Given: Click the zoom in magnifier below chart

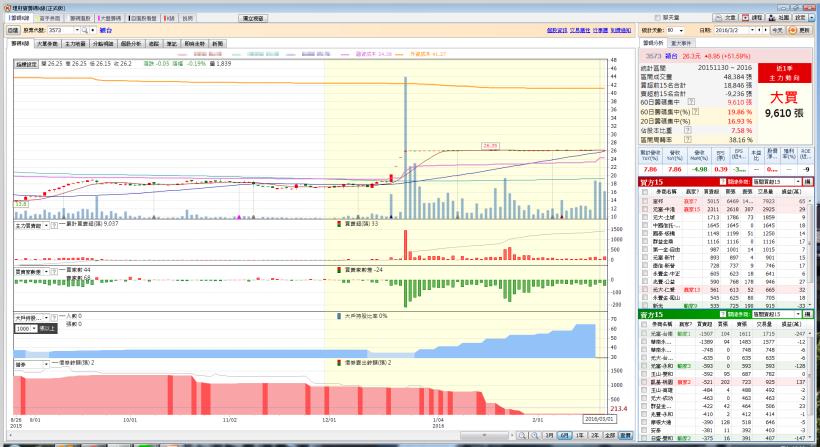Looking at the screenshot, I should [535, 435].
